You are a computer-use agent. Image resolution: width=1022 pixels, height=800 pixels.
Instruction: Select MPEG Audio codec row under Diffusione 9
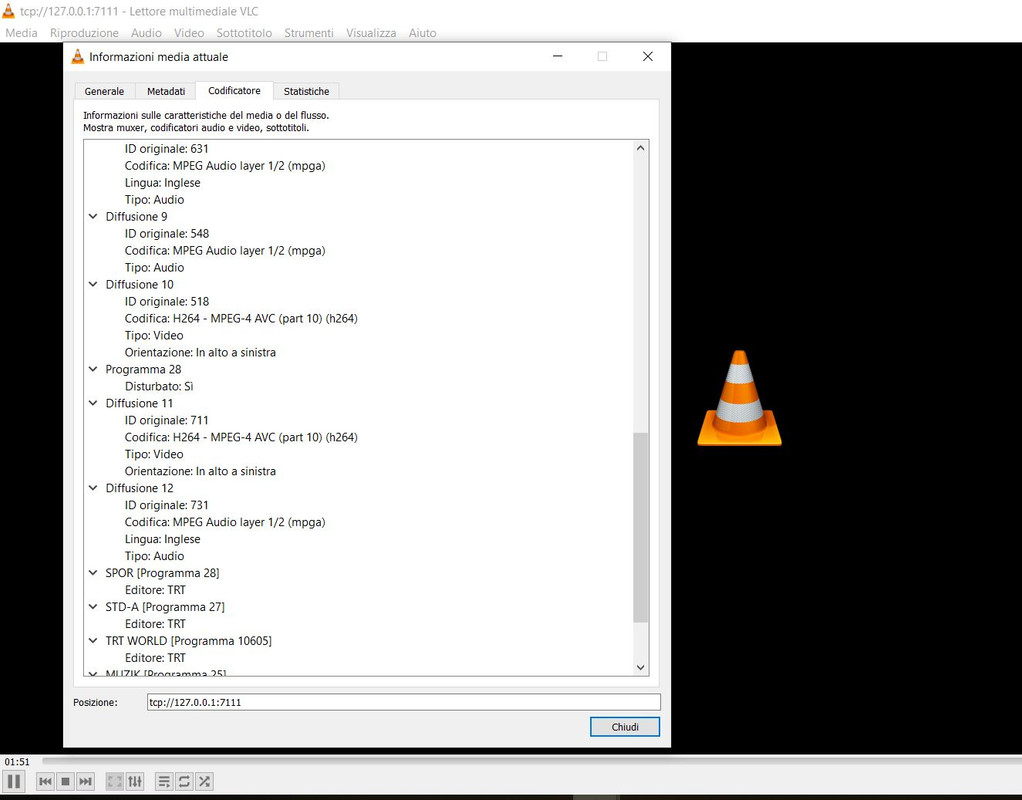[225, 250]
